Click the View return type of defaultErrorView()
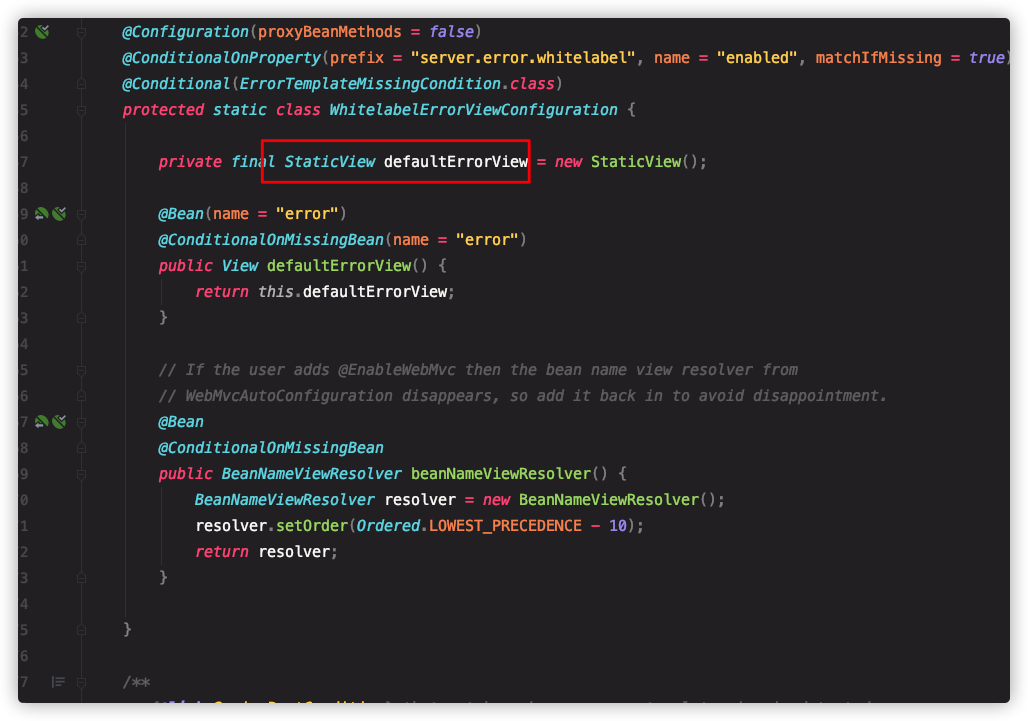The width and height of the screenshot is (1028, 721). click(240, 265)
